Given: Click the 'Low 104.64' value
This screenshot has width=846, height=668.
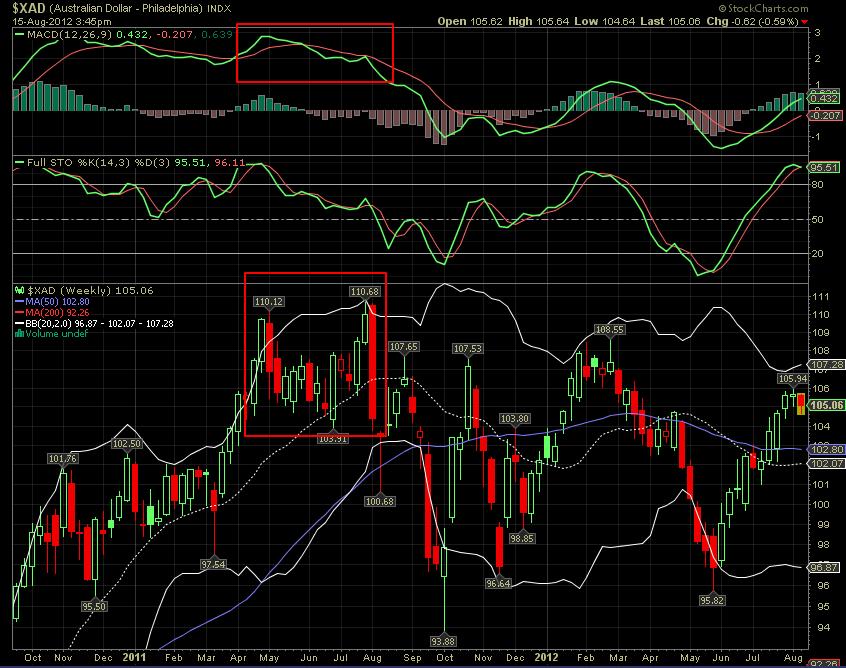Looking at the screenshot, I should (x=605, y=22).
